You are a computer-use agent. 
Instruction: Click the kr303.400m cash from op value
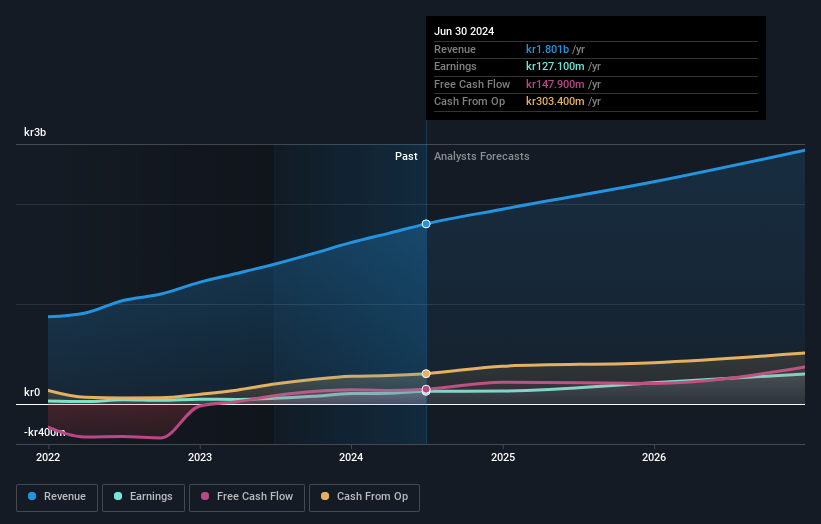point(555,102)
